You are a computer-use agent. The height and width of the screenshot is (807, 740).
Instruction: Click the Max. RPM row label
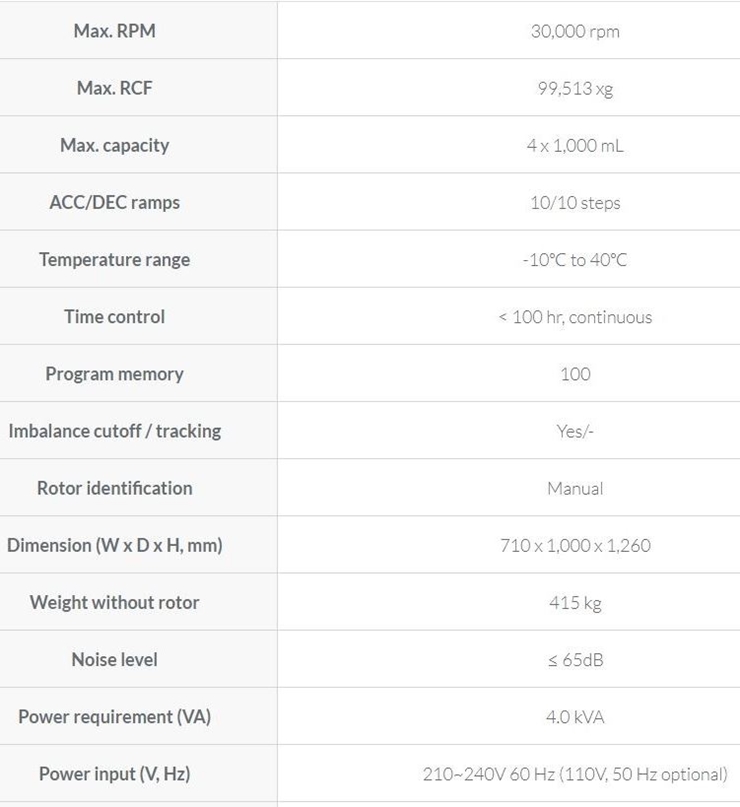coord(115,31)
